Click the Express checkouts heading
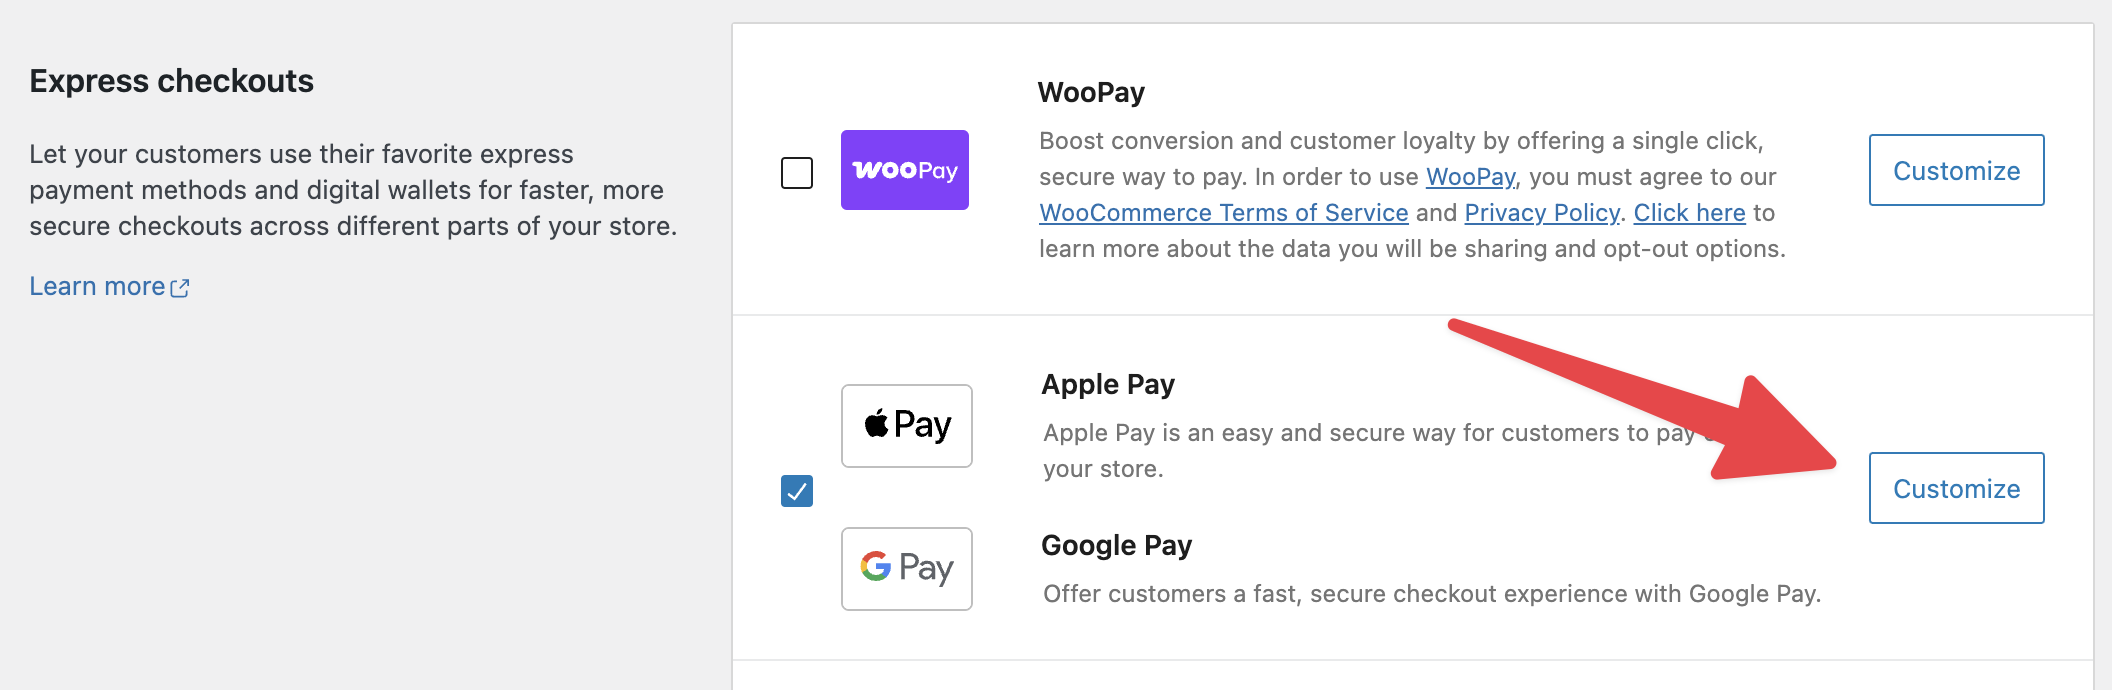Viewport: 2112px width, 690px height. click(x=171, y=81)
